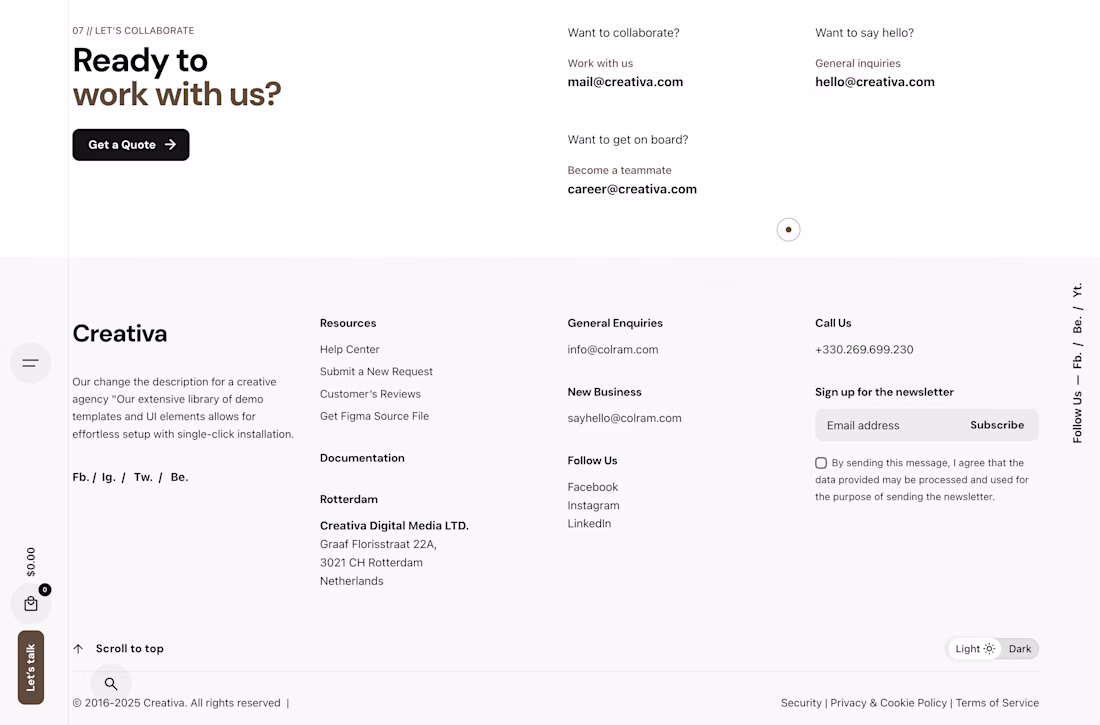Screen dimensions: 1100x725
Task: Expand the Documentation footer section
Action: (362, 458)
